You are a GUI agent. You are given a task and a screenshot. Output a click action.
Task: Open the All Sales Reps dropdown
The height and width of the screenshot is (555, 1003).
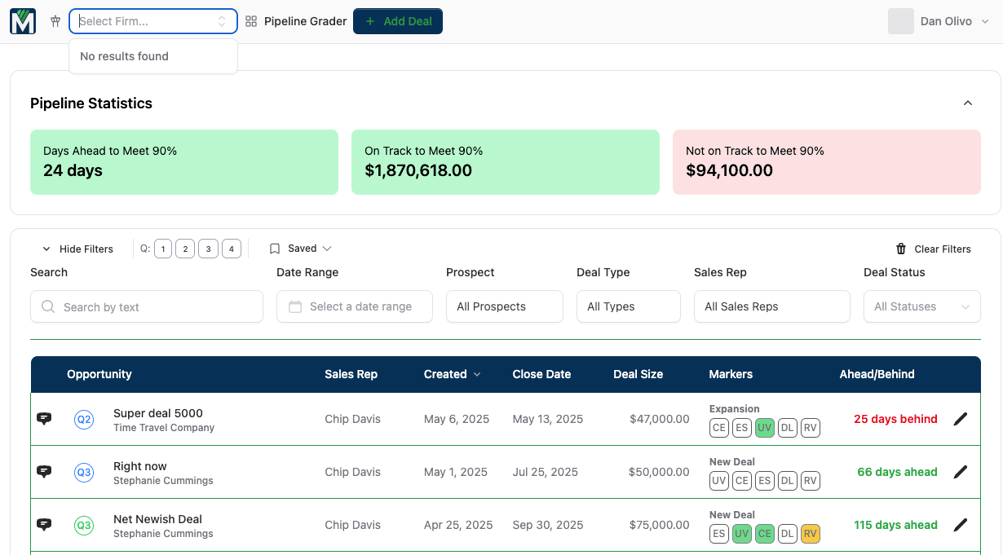coord(772,306)
